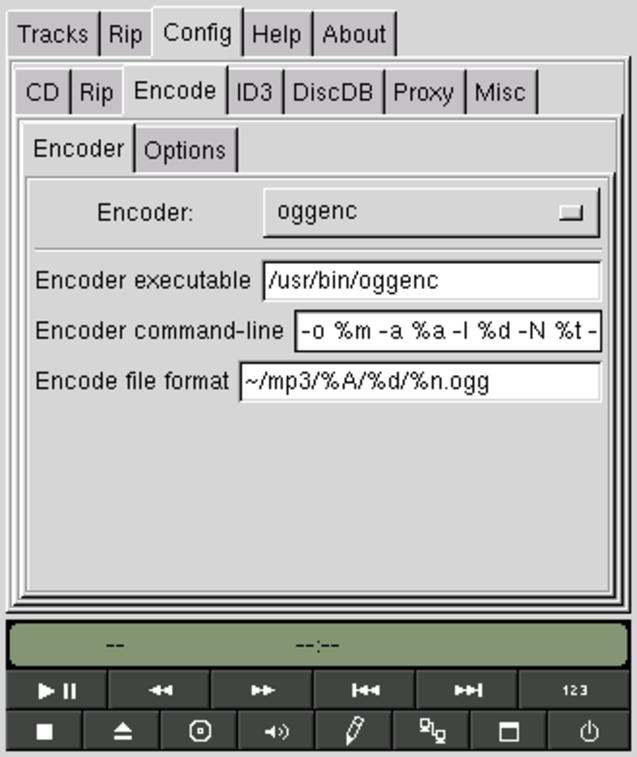Quit Grip using the power icon

click(589, 731)
